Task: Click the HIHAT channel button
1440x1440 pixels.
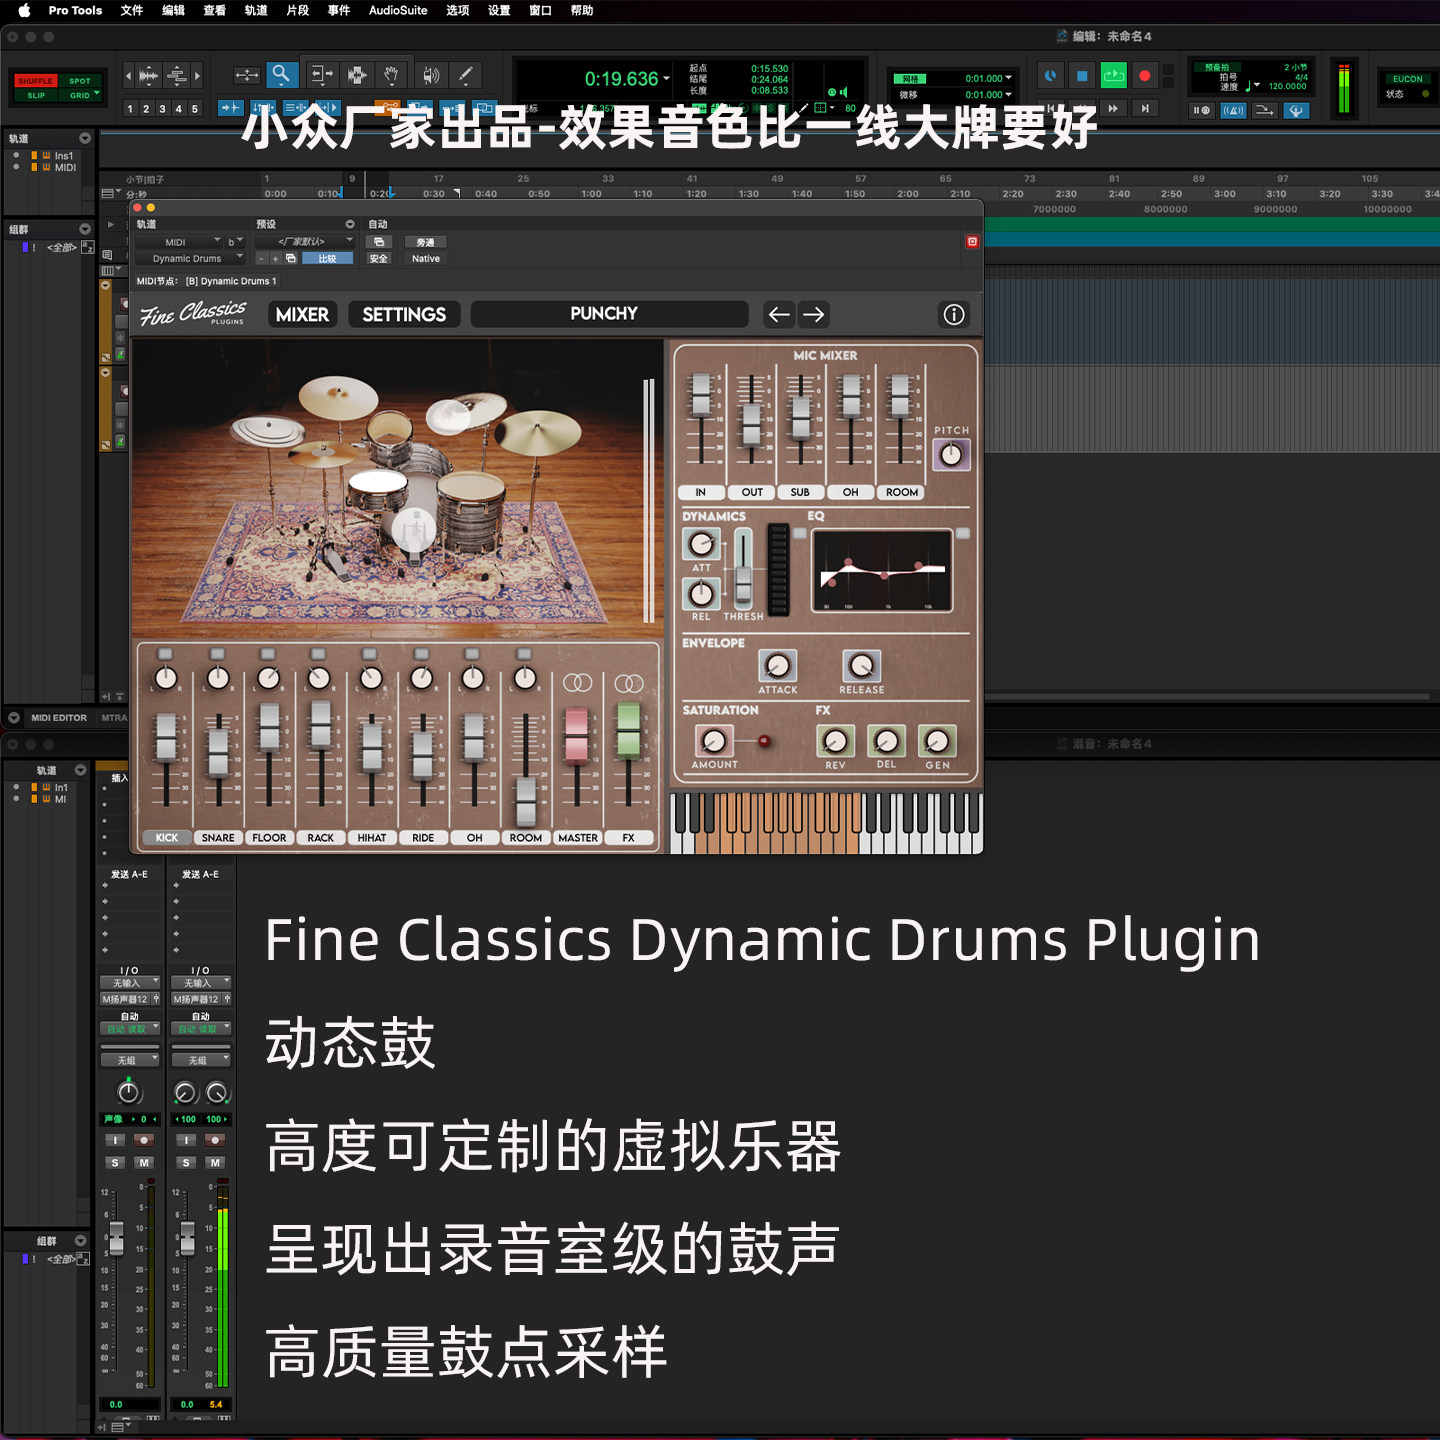Action: click(x=372, y=838)
